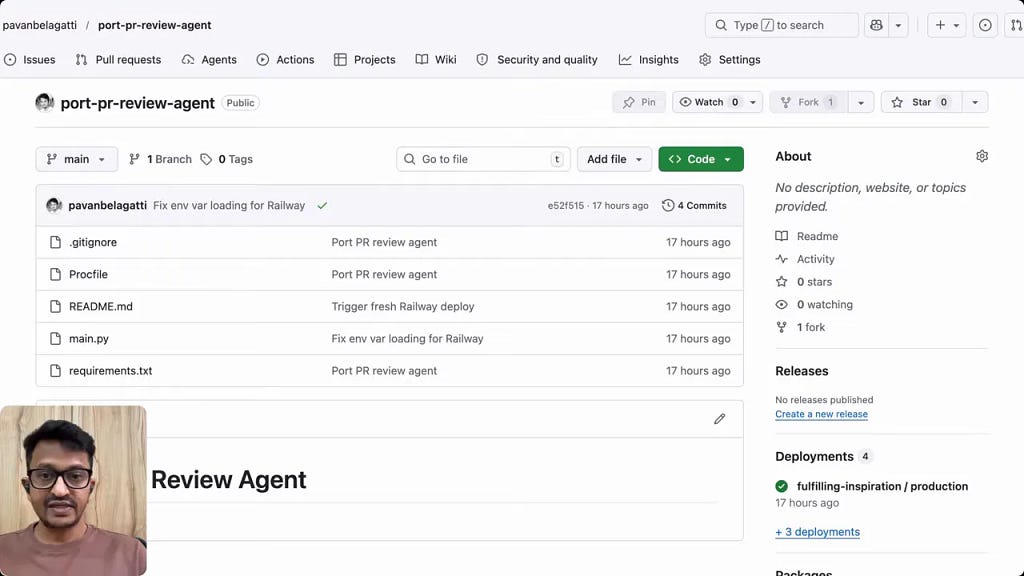Open the Add file dropdown
Screen dimensions: 1024x576
click(x=614, y=159)
